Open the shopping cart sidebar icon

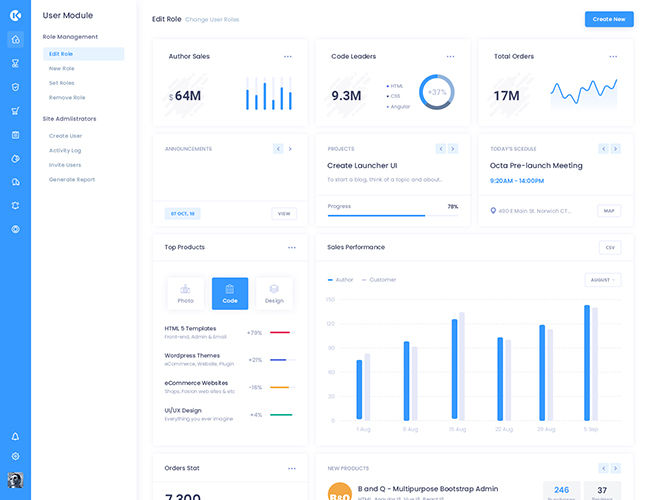click(x=15, y=111)
